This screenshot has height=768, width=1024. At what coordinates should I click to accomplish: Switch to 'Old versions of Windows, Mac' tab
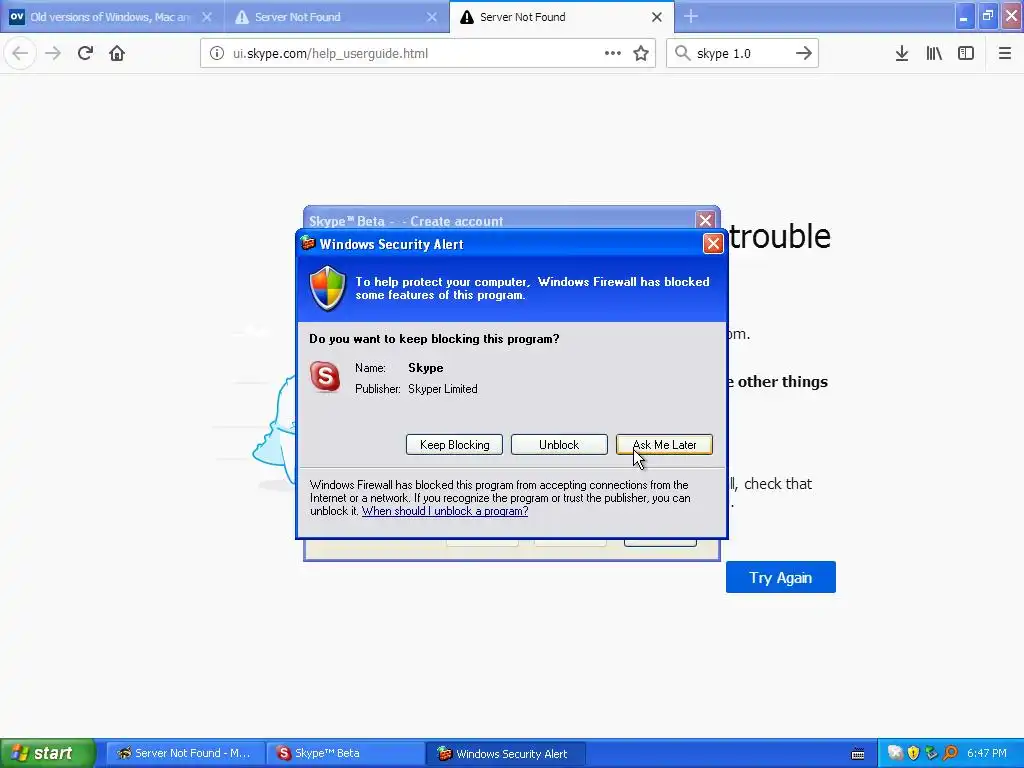click(110, 17)
